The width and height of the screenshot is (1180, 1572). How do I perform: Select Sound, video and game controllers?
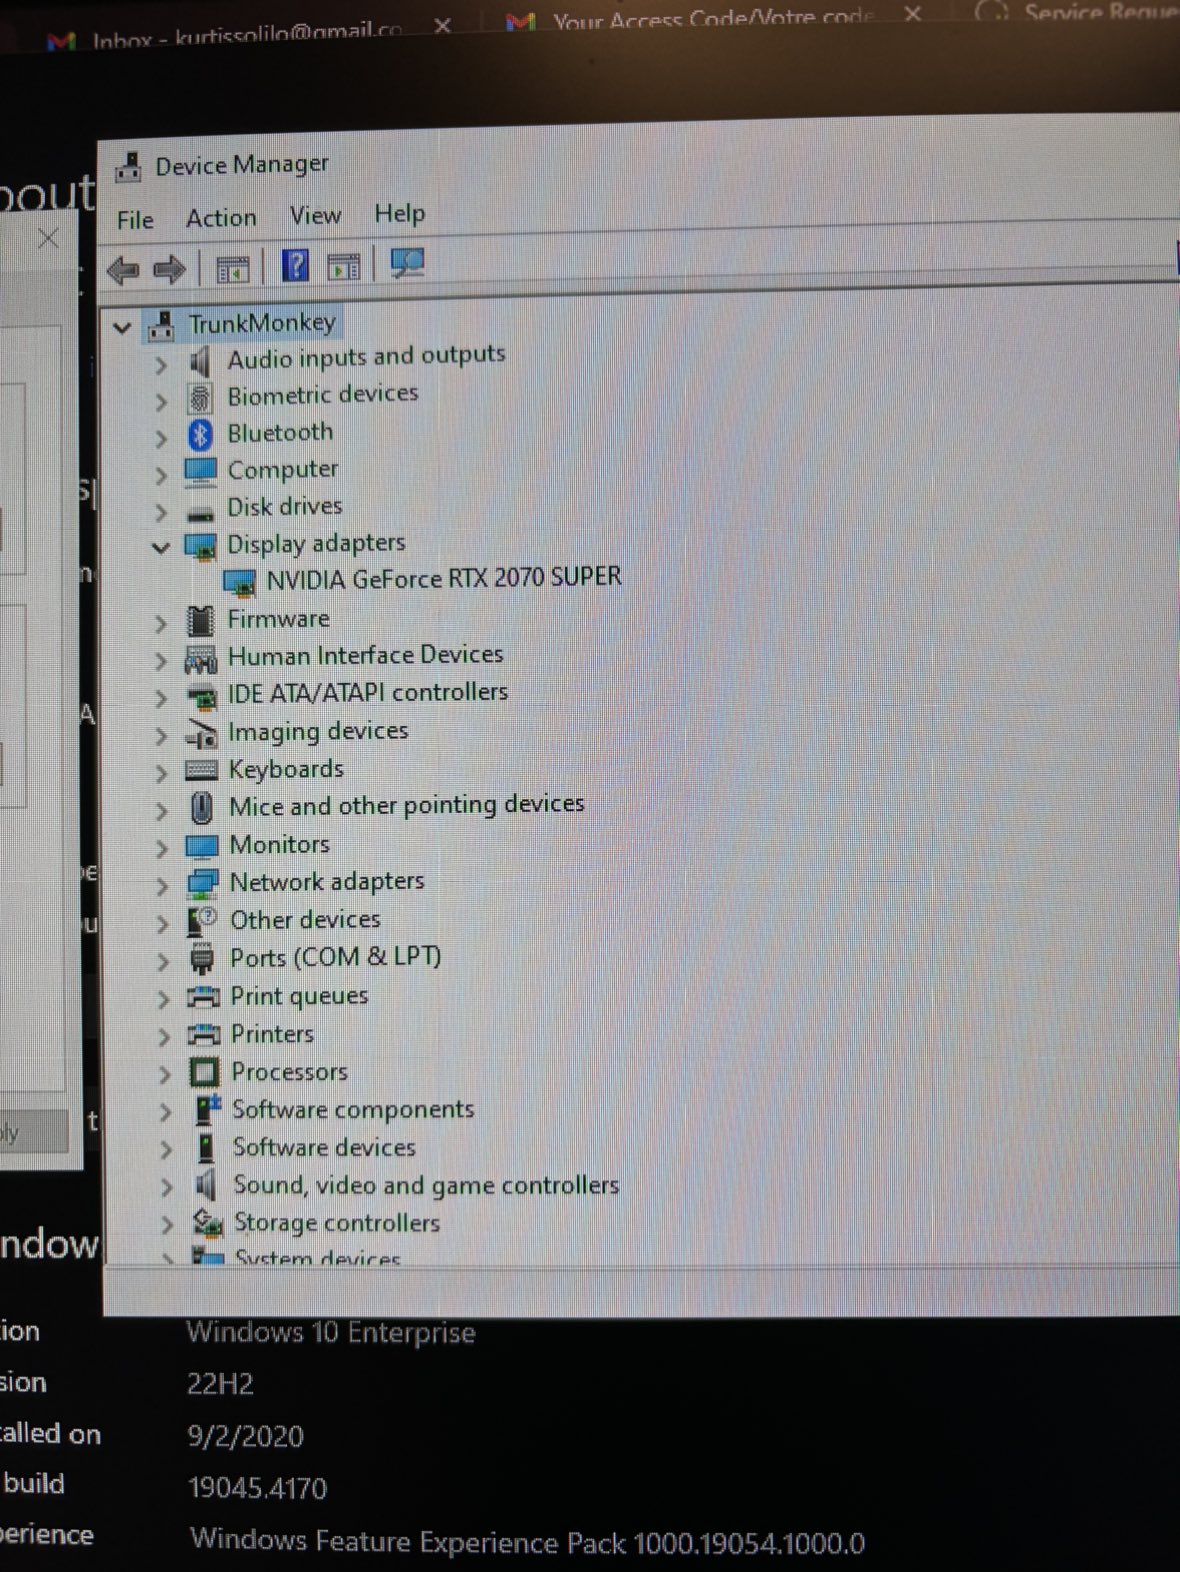click(x=425, y=1185)
